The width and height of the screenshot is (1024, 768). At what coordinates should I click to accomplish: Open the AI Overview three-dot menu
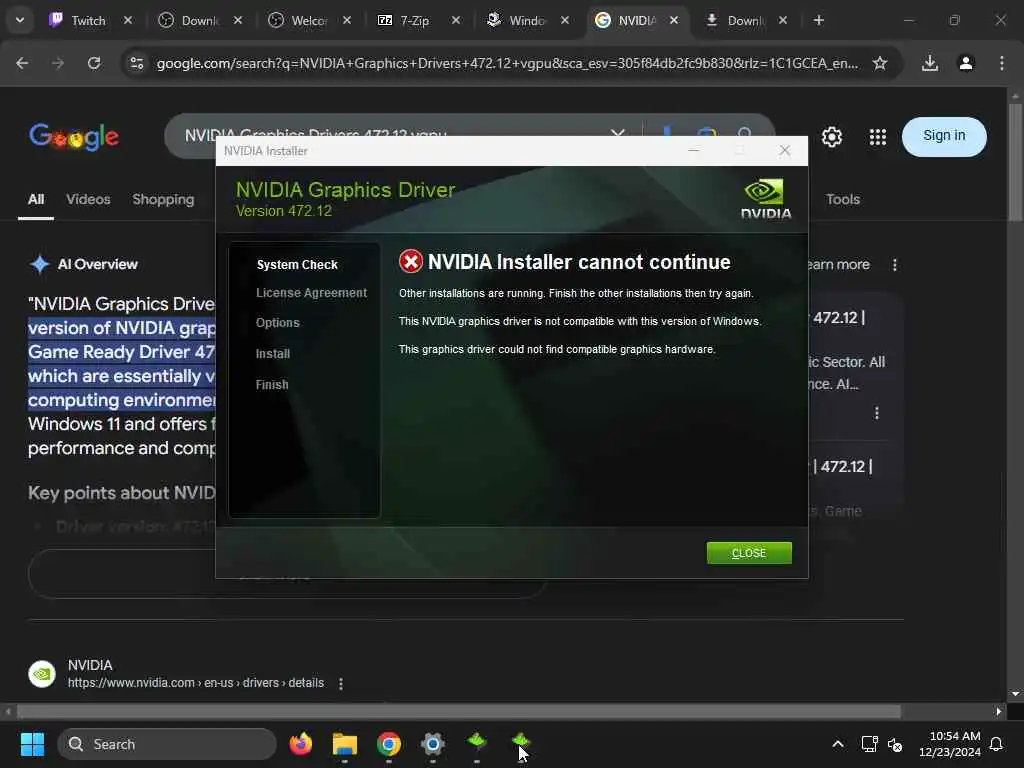coord(895,264)
